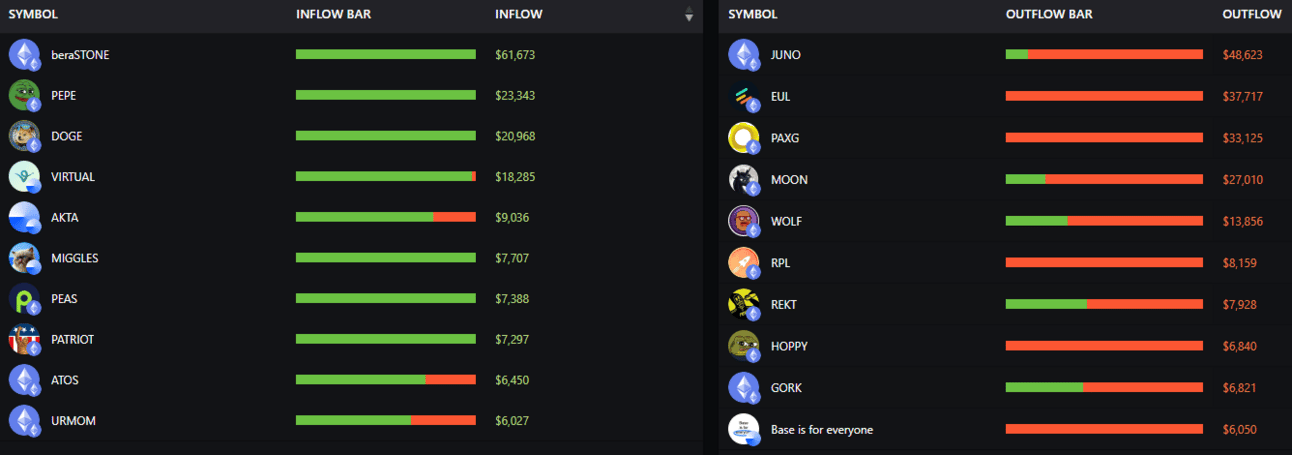Select the $6,050 outflow value
1292x455 pixels.
[x=1240, y=430]
